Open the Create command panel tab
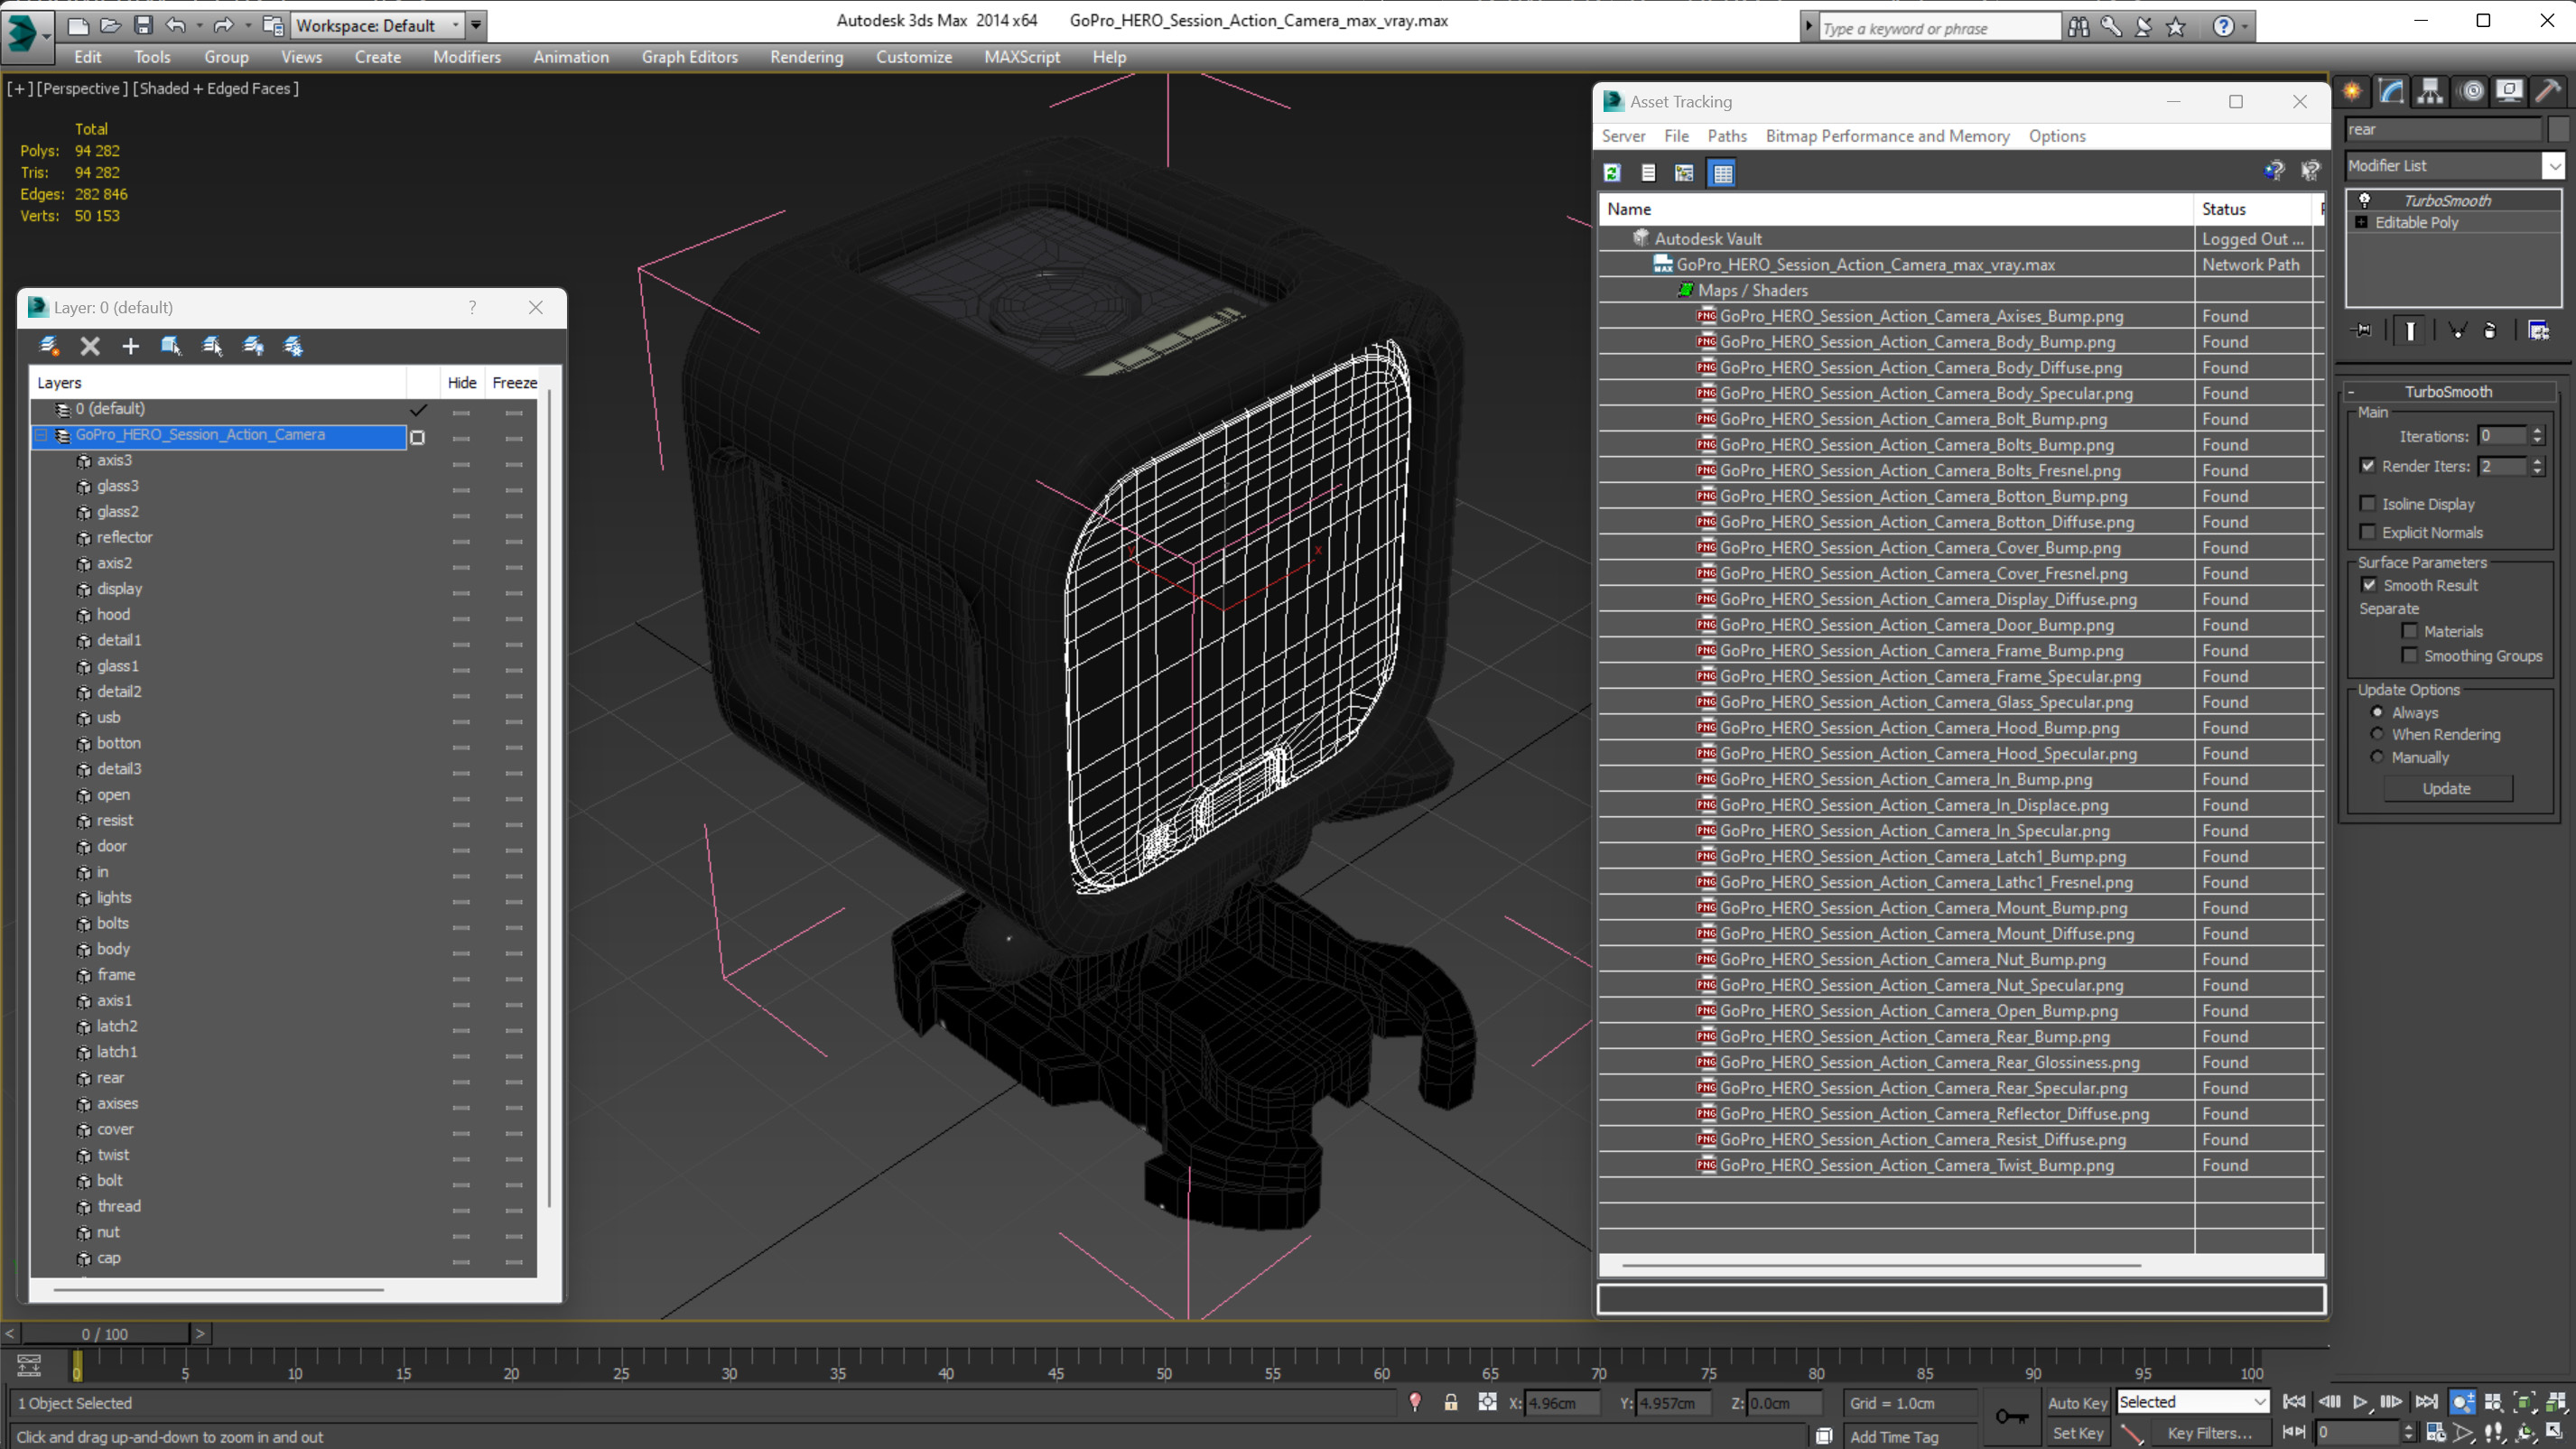This screenshot has height=1449, width=2576. [2352, 91]
